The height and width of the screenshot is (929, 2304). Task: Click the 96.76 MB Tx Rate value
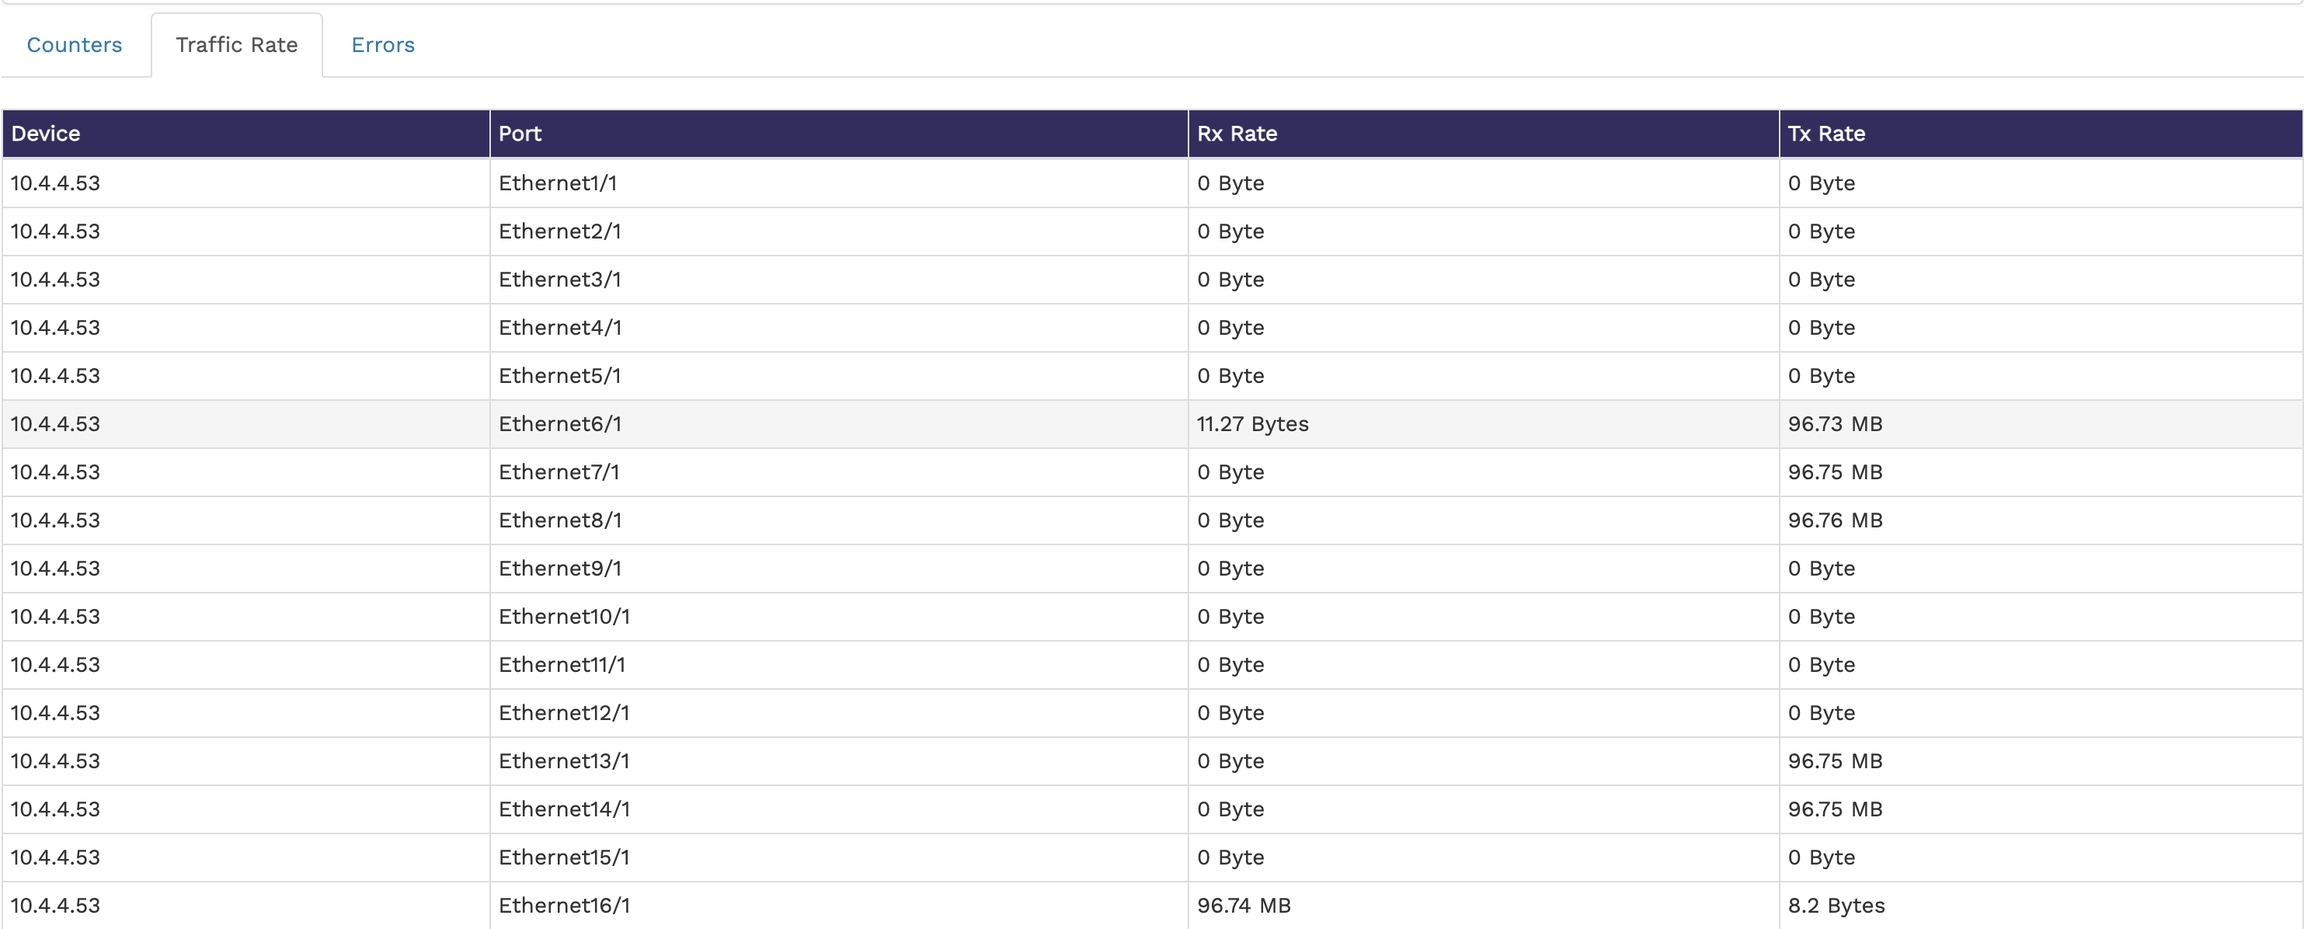pyautogui.click(x=1835, y=520)
